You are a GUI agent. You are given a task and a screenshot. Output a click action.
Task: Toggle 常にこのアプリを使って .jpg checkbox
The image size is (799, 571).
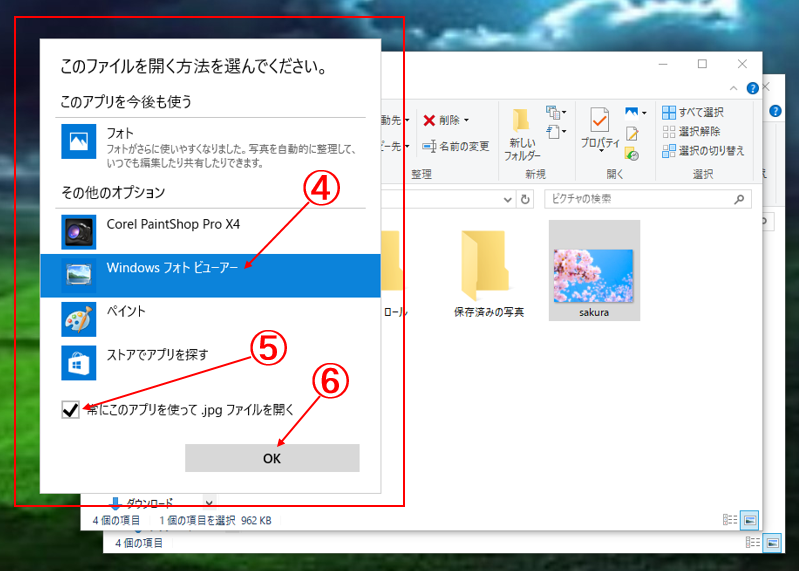(70, 410)
